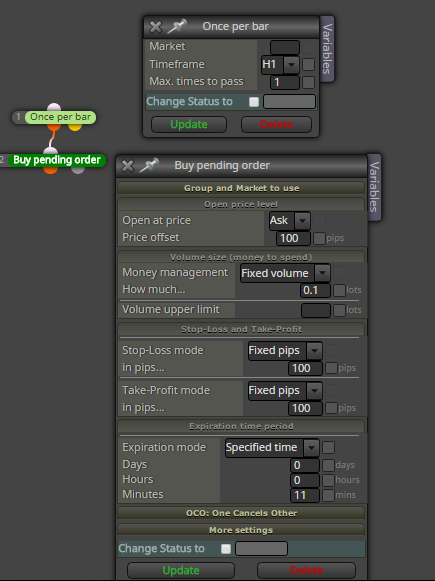Open the Take-Profit mode dropdown

(x=285, y=391)
